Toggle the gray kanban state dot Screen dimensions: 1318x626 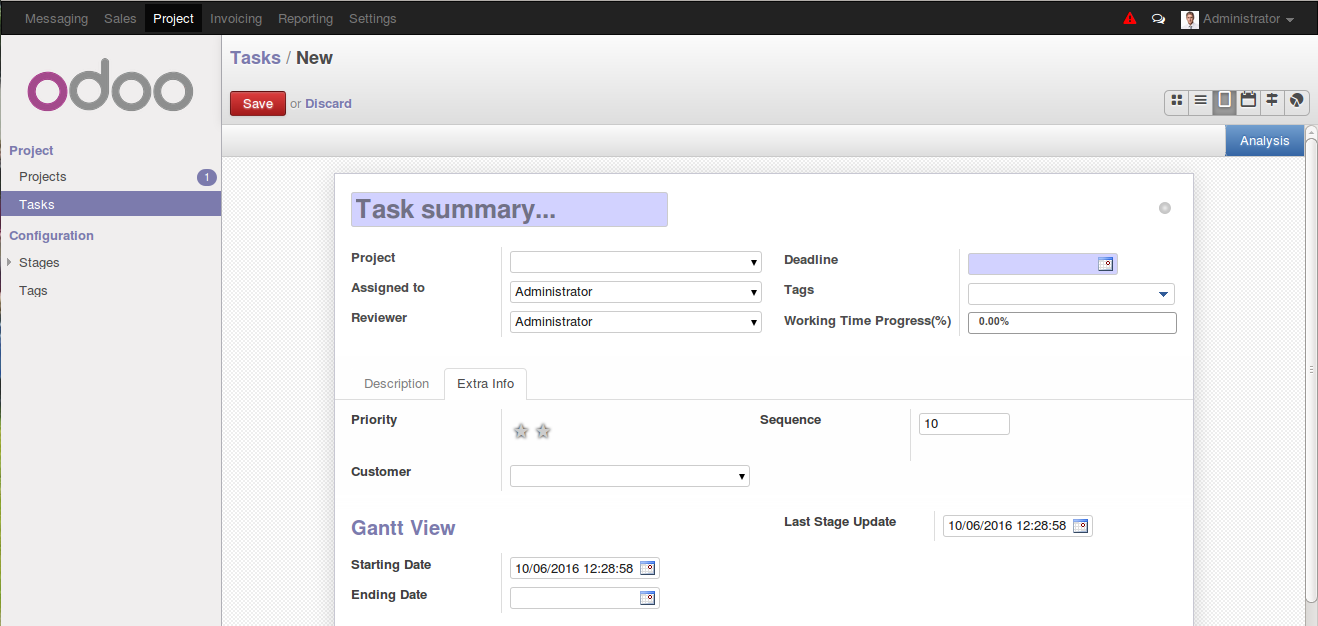coord(1164,208)
